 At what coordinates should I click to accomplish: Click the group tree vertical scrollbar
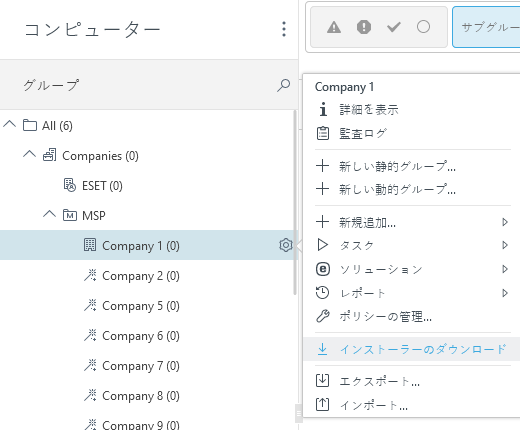coord(295,203)
